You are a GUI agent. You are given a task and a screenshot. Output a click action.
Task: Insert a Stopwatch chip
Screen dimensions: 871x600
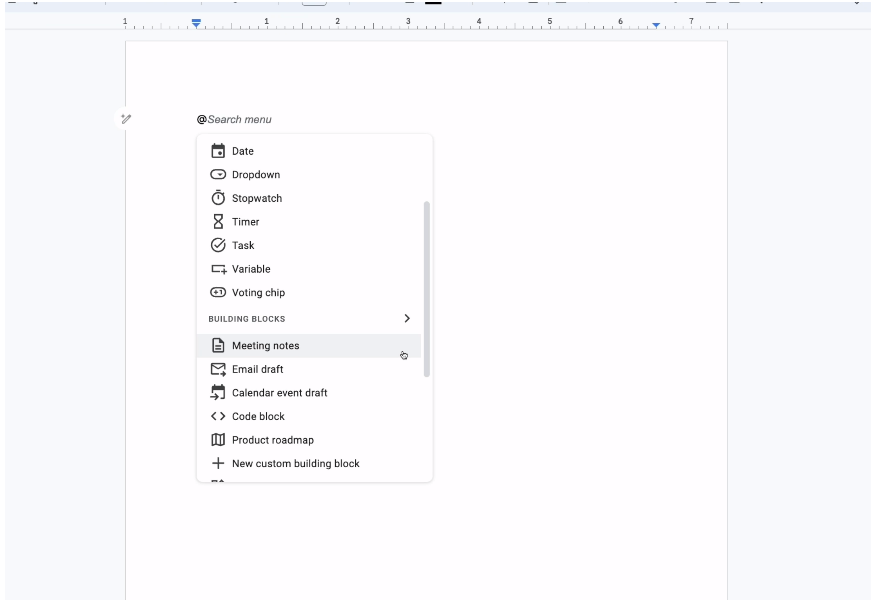[x=309, y=198]
